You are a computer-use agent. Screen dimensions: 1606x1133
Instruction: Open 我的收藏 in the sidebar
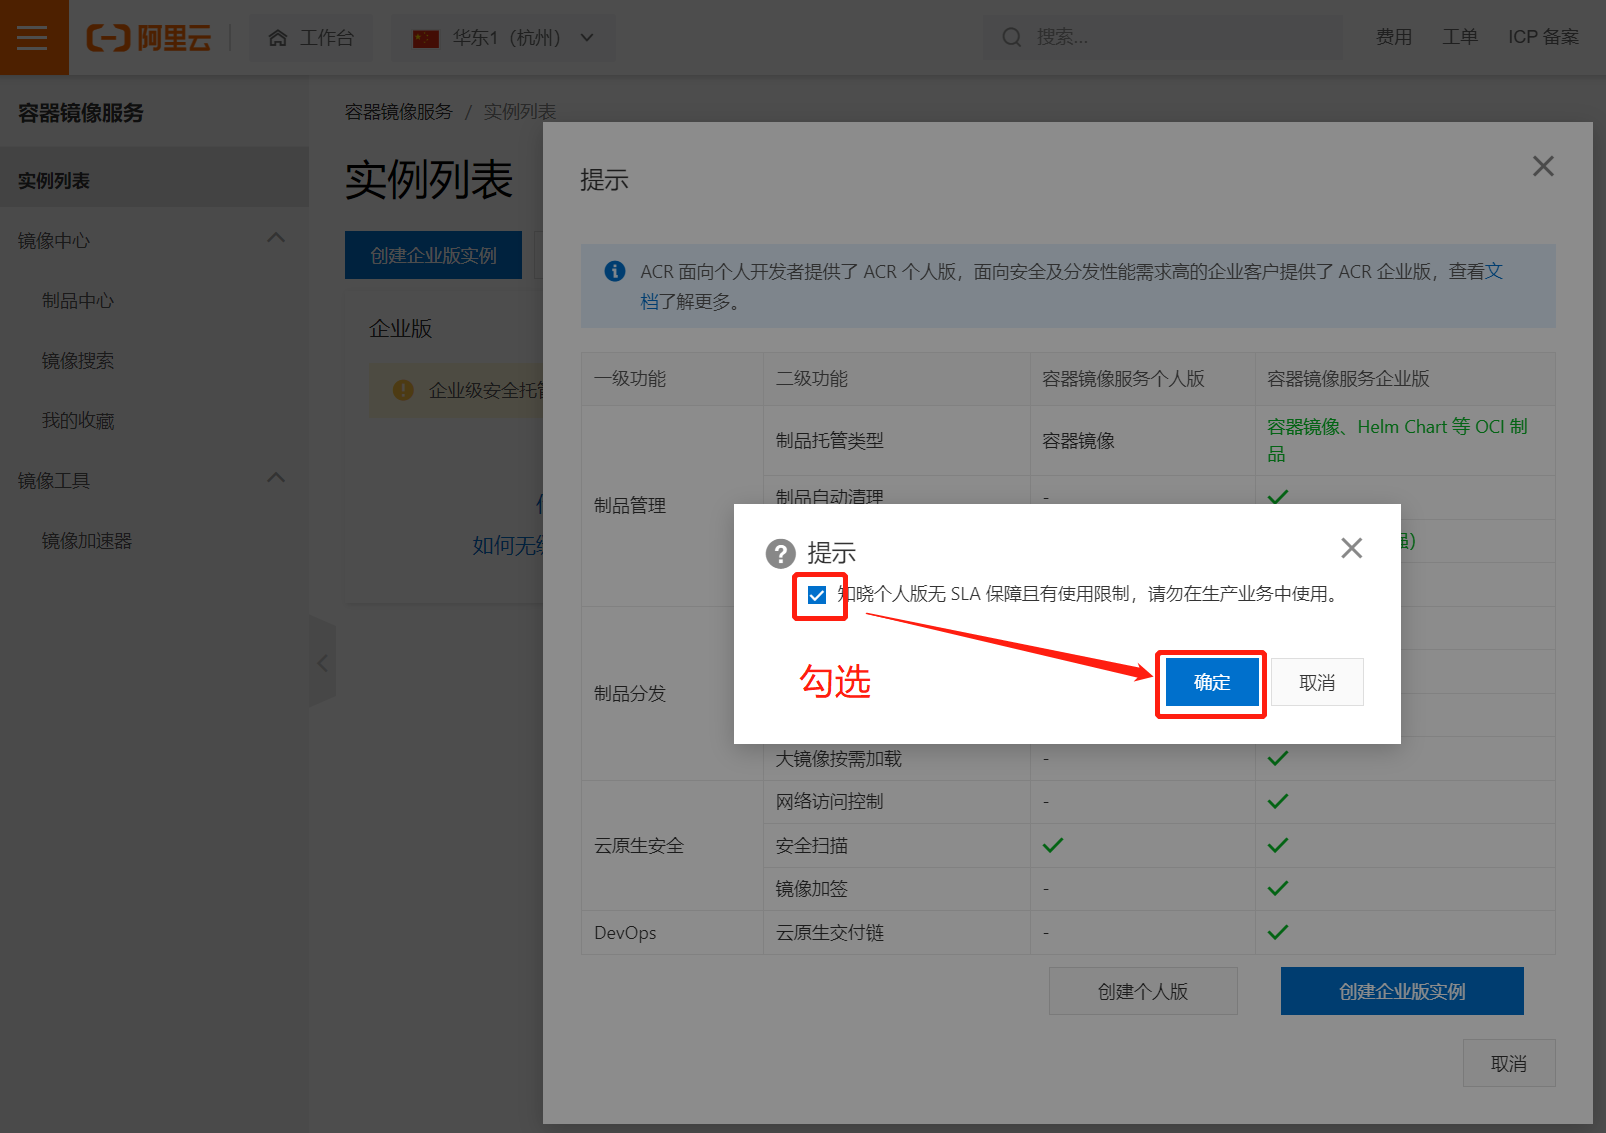tap(78, 421)
